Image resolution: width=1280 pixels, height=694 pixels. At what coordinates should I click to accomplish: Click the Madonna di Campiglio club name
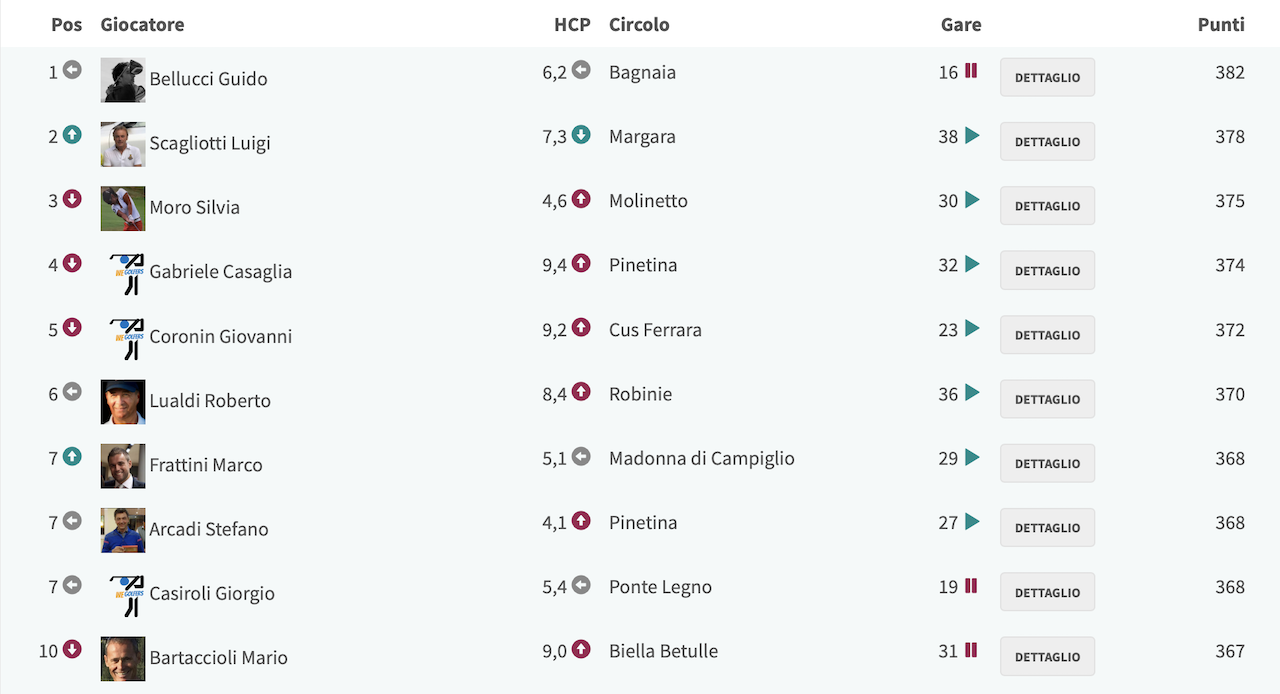(702, 458)
